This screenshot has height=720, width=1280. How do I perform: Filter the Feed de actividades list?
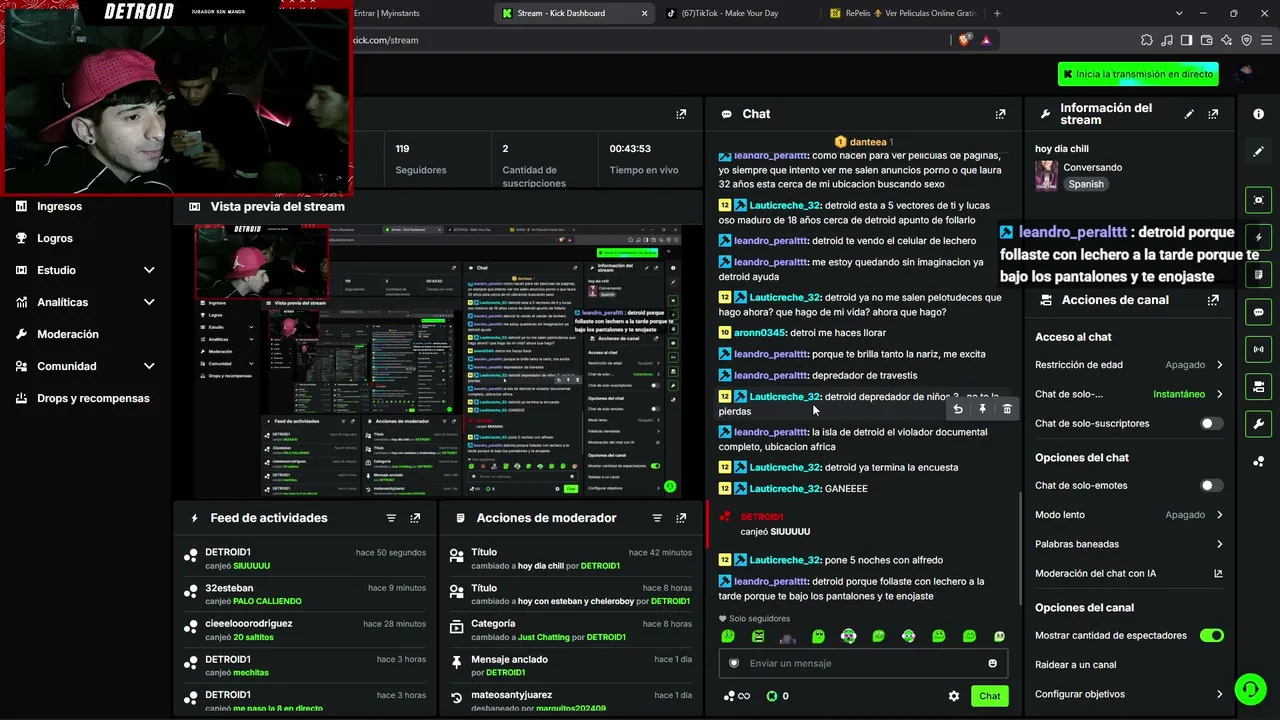tap(391, 518)
